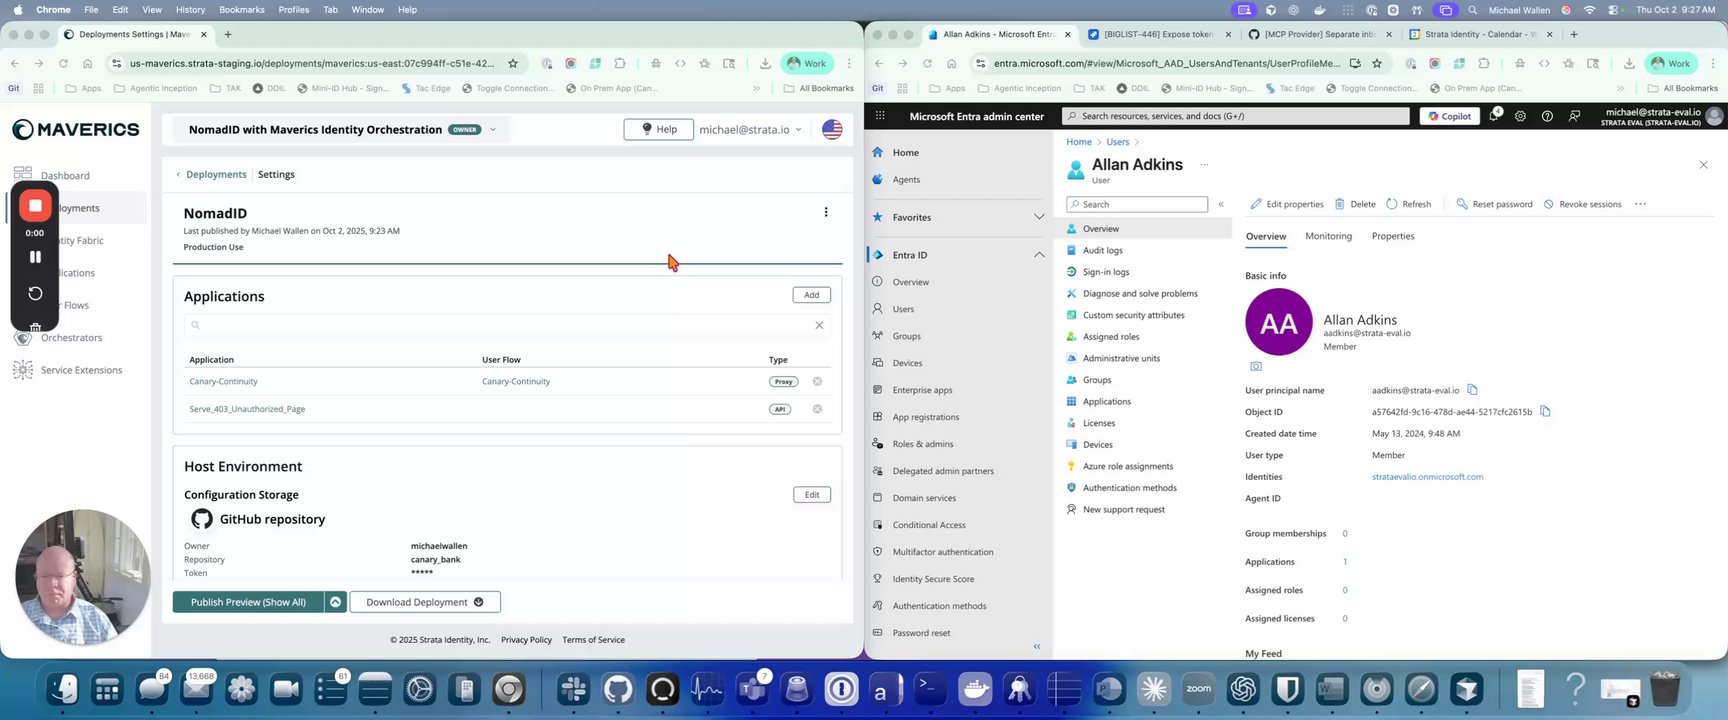Remove the Serve_403_Unauthorized_Page application row
The height and width of the screenshot is (720, 1728).
[817, 409]
